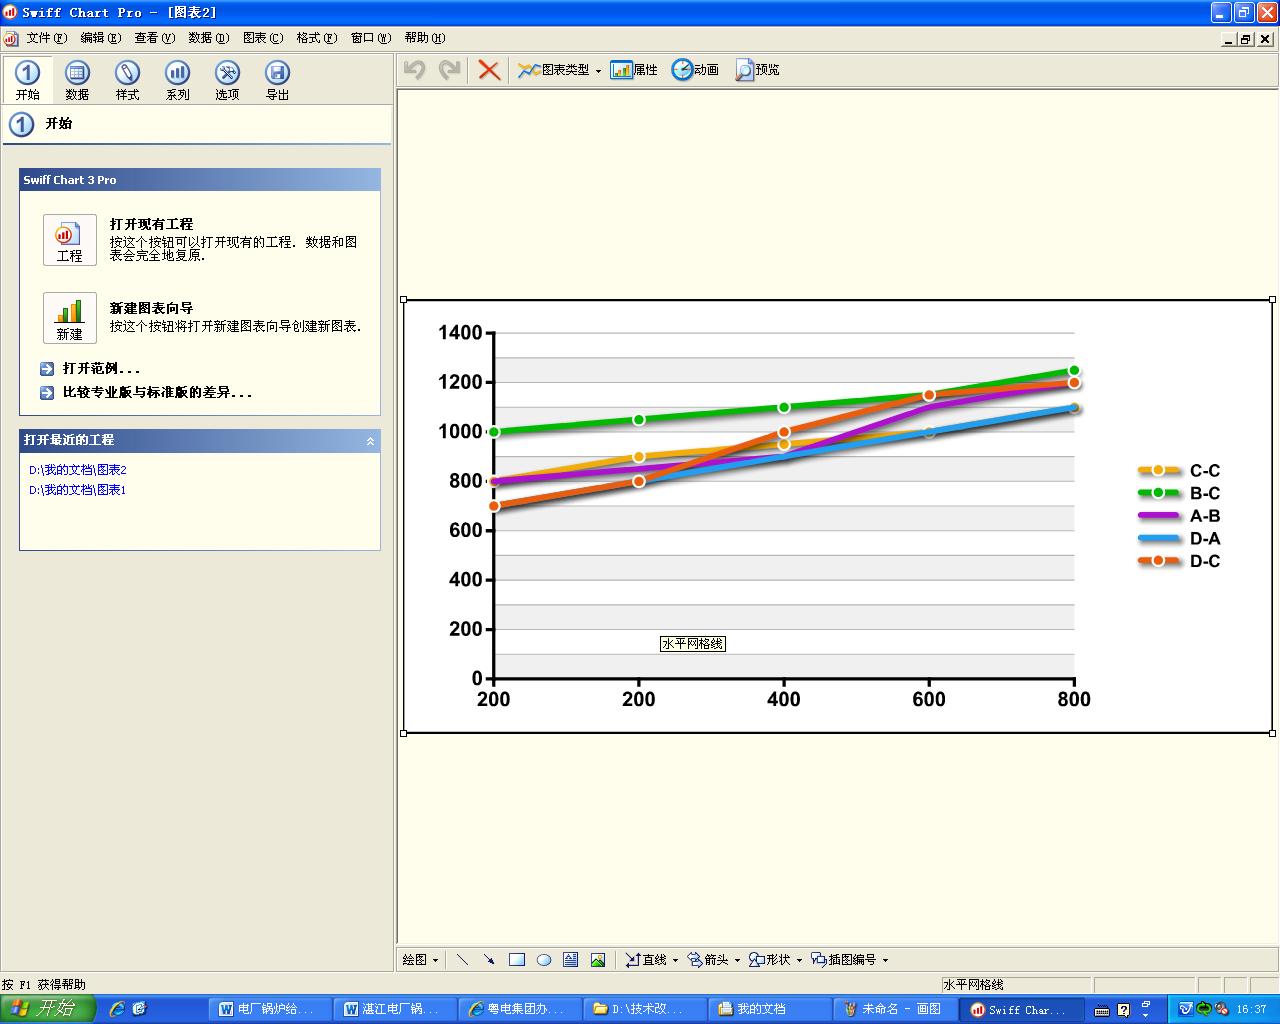Expand the 图表类型 chart type dropdown
This screenshot has width=1280, height=1024.
598,71
